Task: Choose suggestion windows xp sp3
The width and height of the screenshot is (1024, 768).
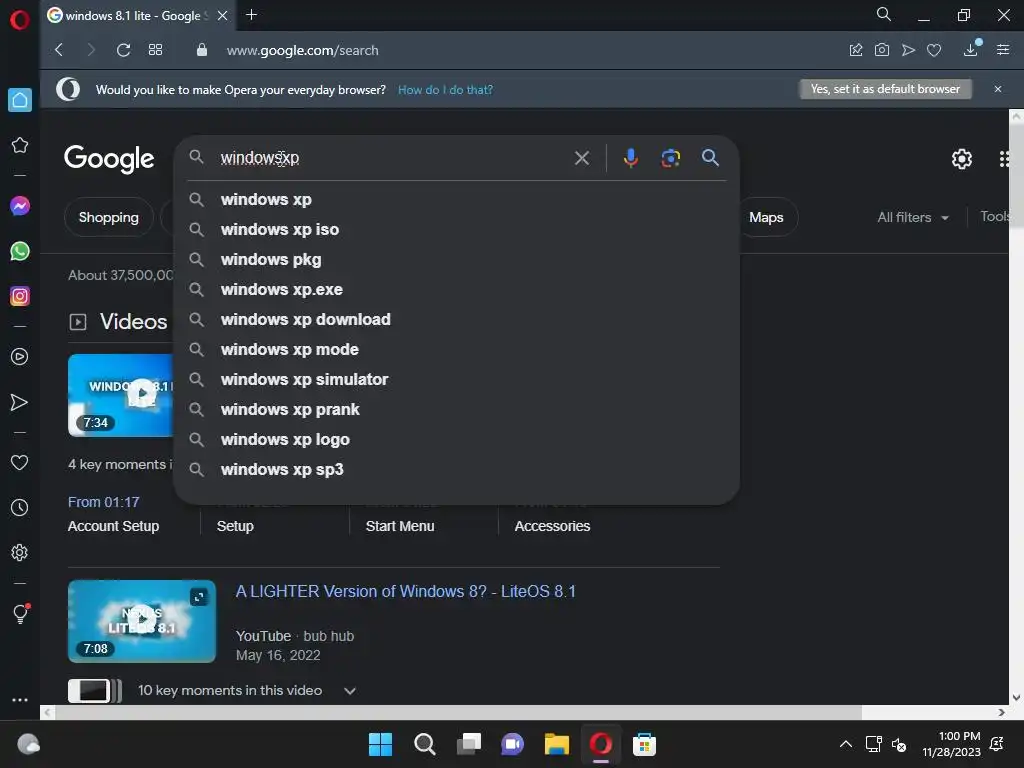Action: pyautogui.click(x=456, y=470)
